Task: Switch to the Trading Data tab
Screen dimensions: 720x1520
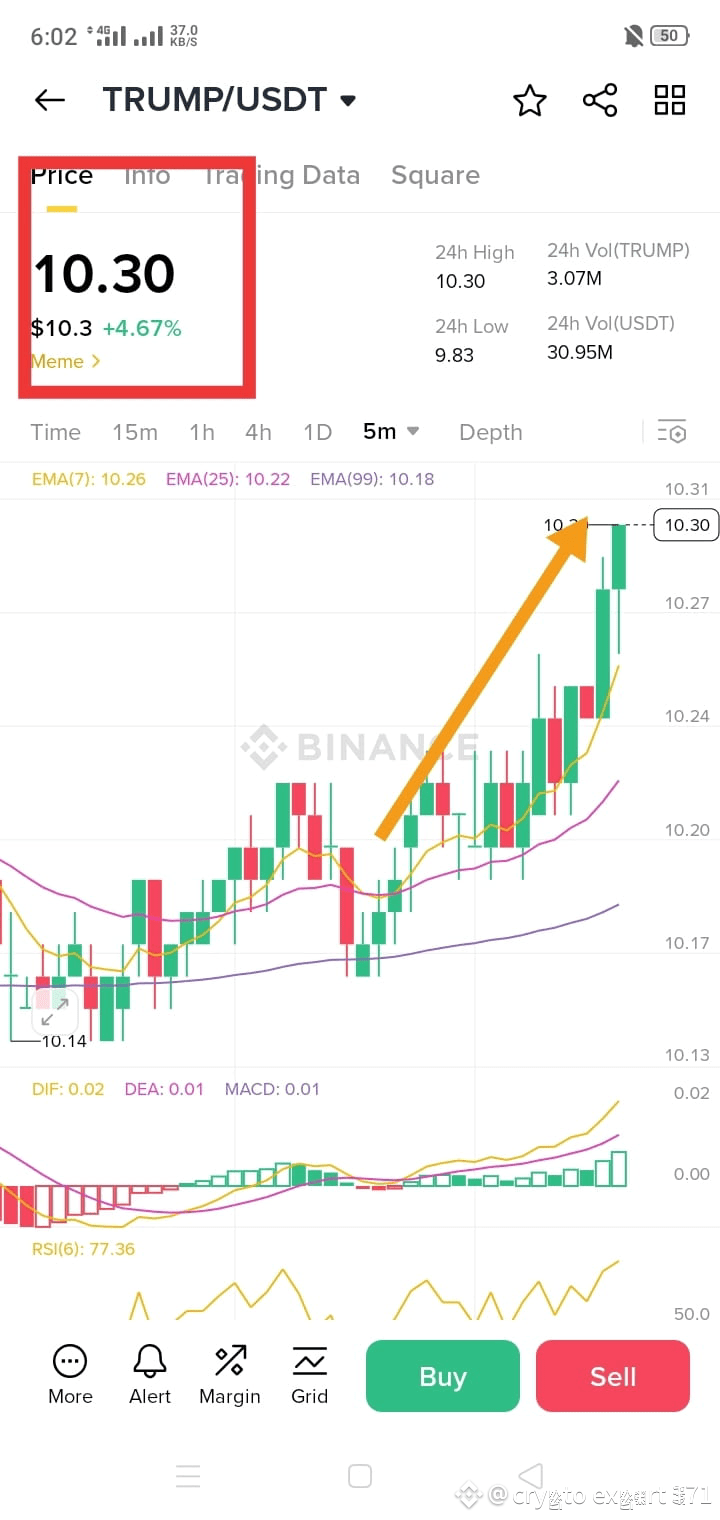Action: [x=281, y=175]
